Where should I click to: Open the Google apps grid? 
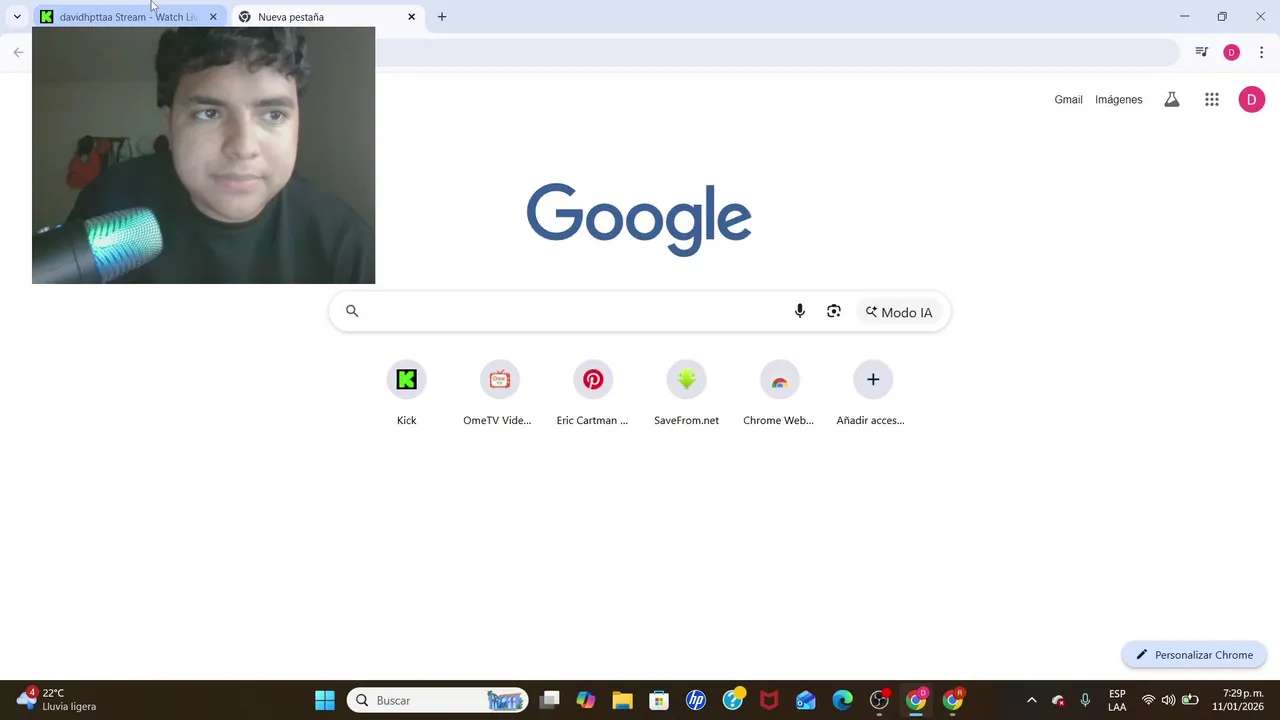(x=1211, y=100)
